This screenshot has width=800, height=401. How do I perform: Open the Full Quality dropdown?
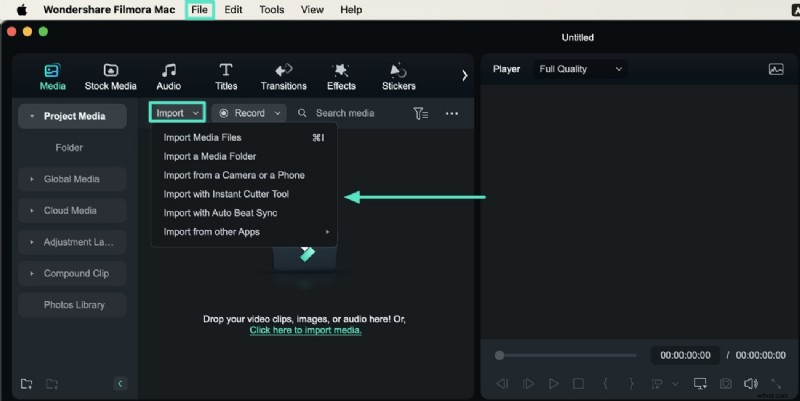pyautogui.click(x=581, y=69)
